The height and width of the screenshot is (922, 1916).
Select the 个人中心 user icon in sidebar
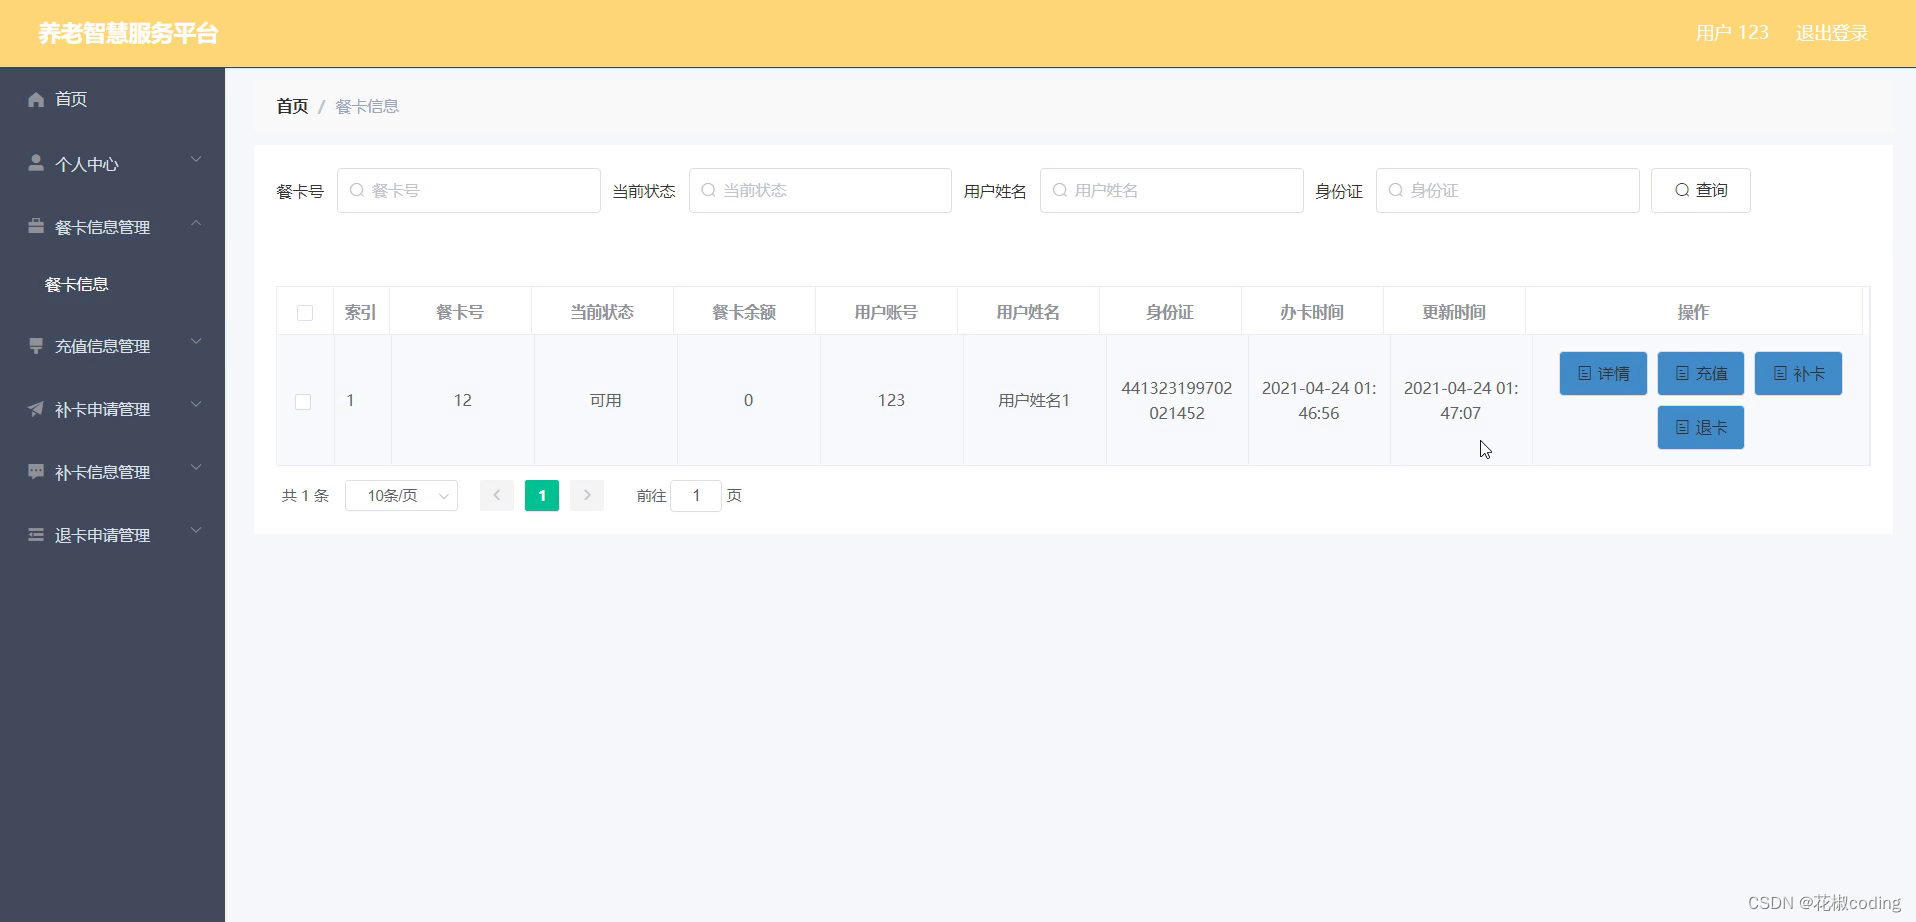[36, 162]
